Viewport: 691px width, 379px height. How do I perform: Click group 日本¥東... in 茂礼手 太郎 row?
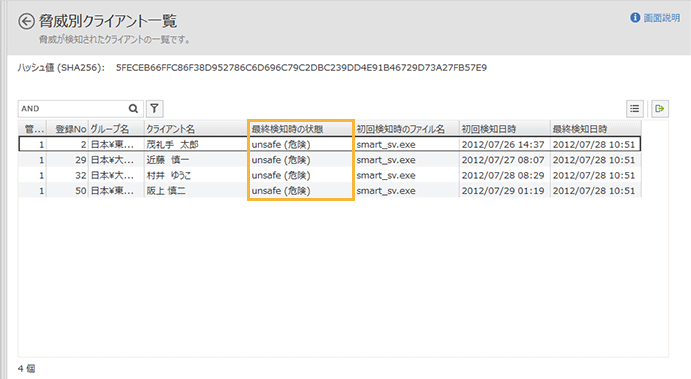pyautogui.click(x=112, y=145)
